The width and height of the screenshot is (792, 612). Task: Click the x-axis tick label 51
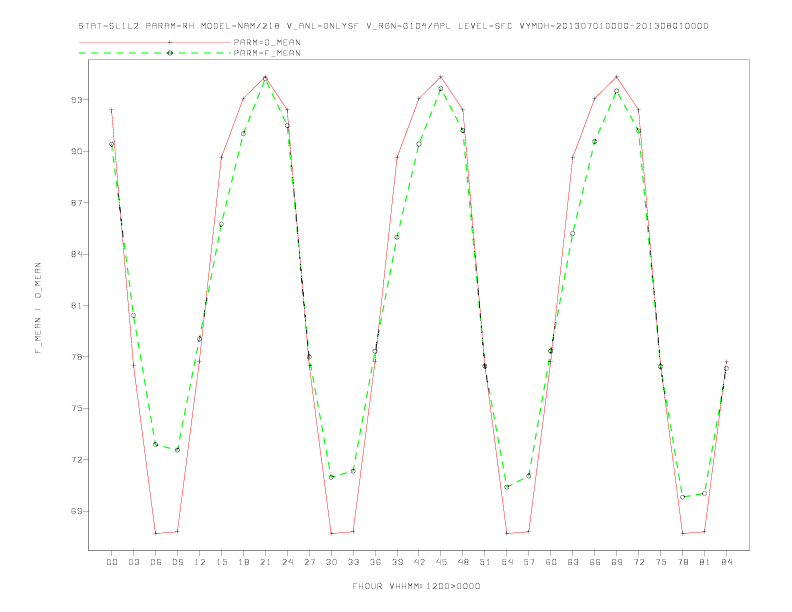click(x=485, y=562)
